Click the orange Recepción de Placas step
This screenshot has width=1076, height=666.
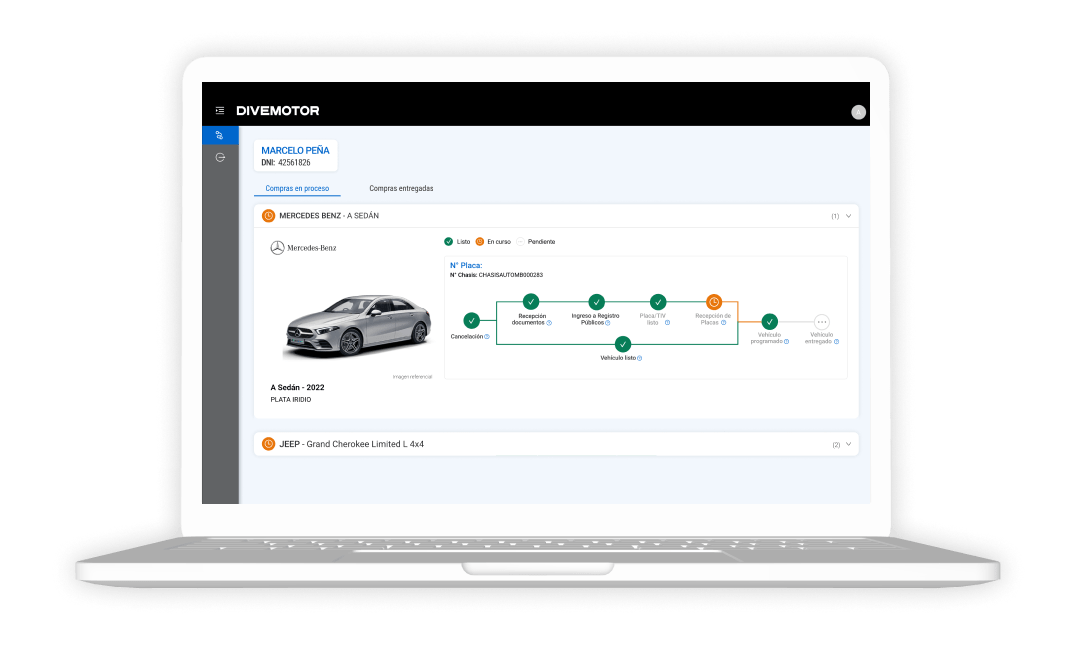click(713, 301)
